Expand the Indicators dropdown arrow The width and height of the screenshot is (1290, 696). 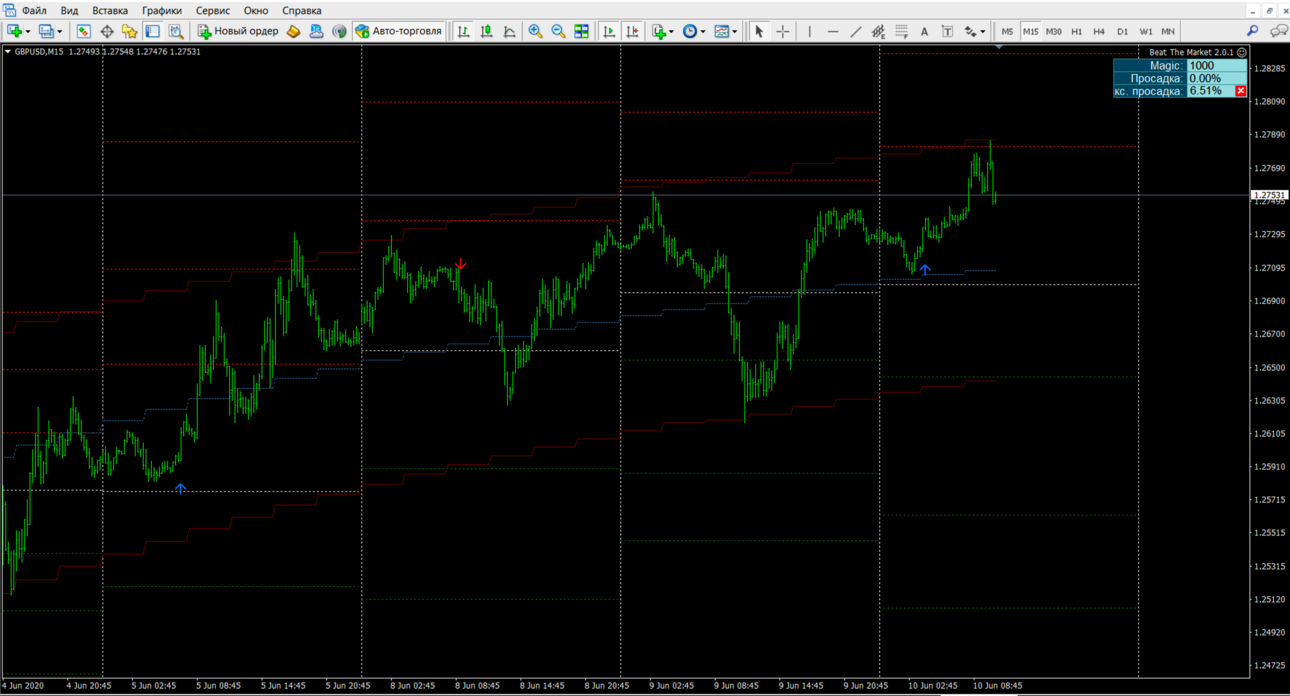672,31
